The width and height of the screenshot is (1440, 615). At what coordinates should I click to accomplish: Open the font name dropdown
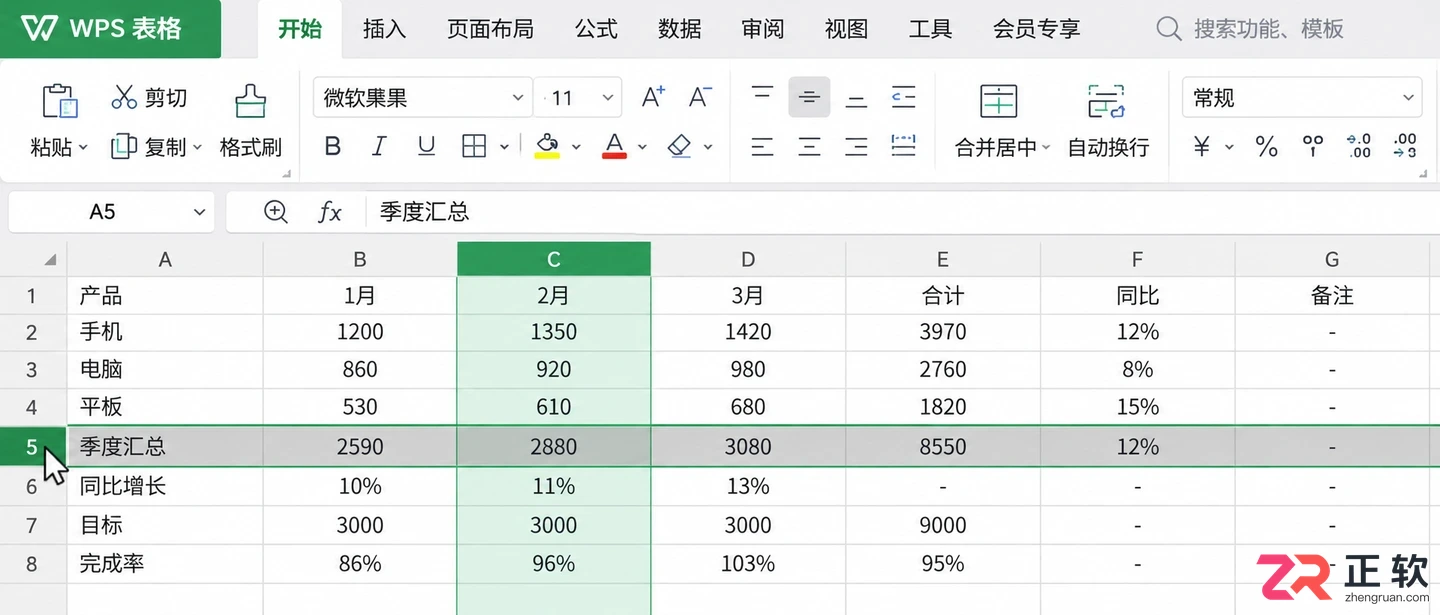pyautogui.click(x=518, y=98)
